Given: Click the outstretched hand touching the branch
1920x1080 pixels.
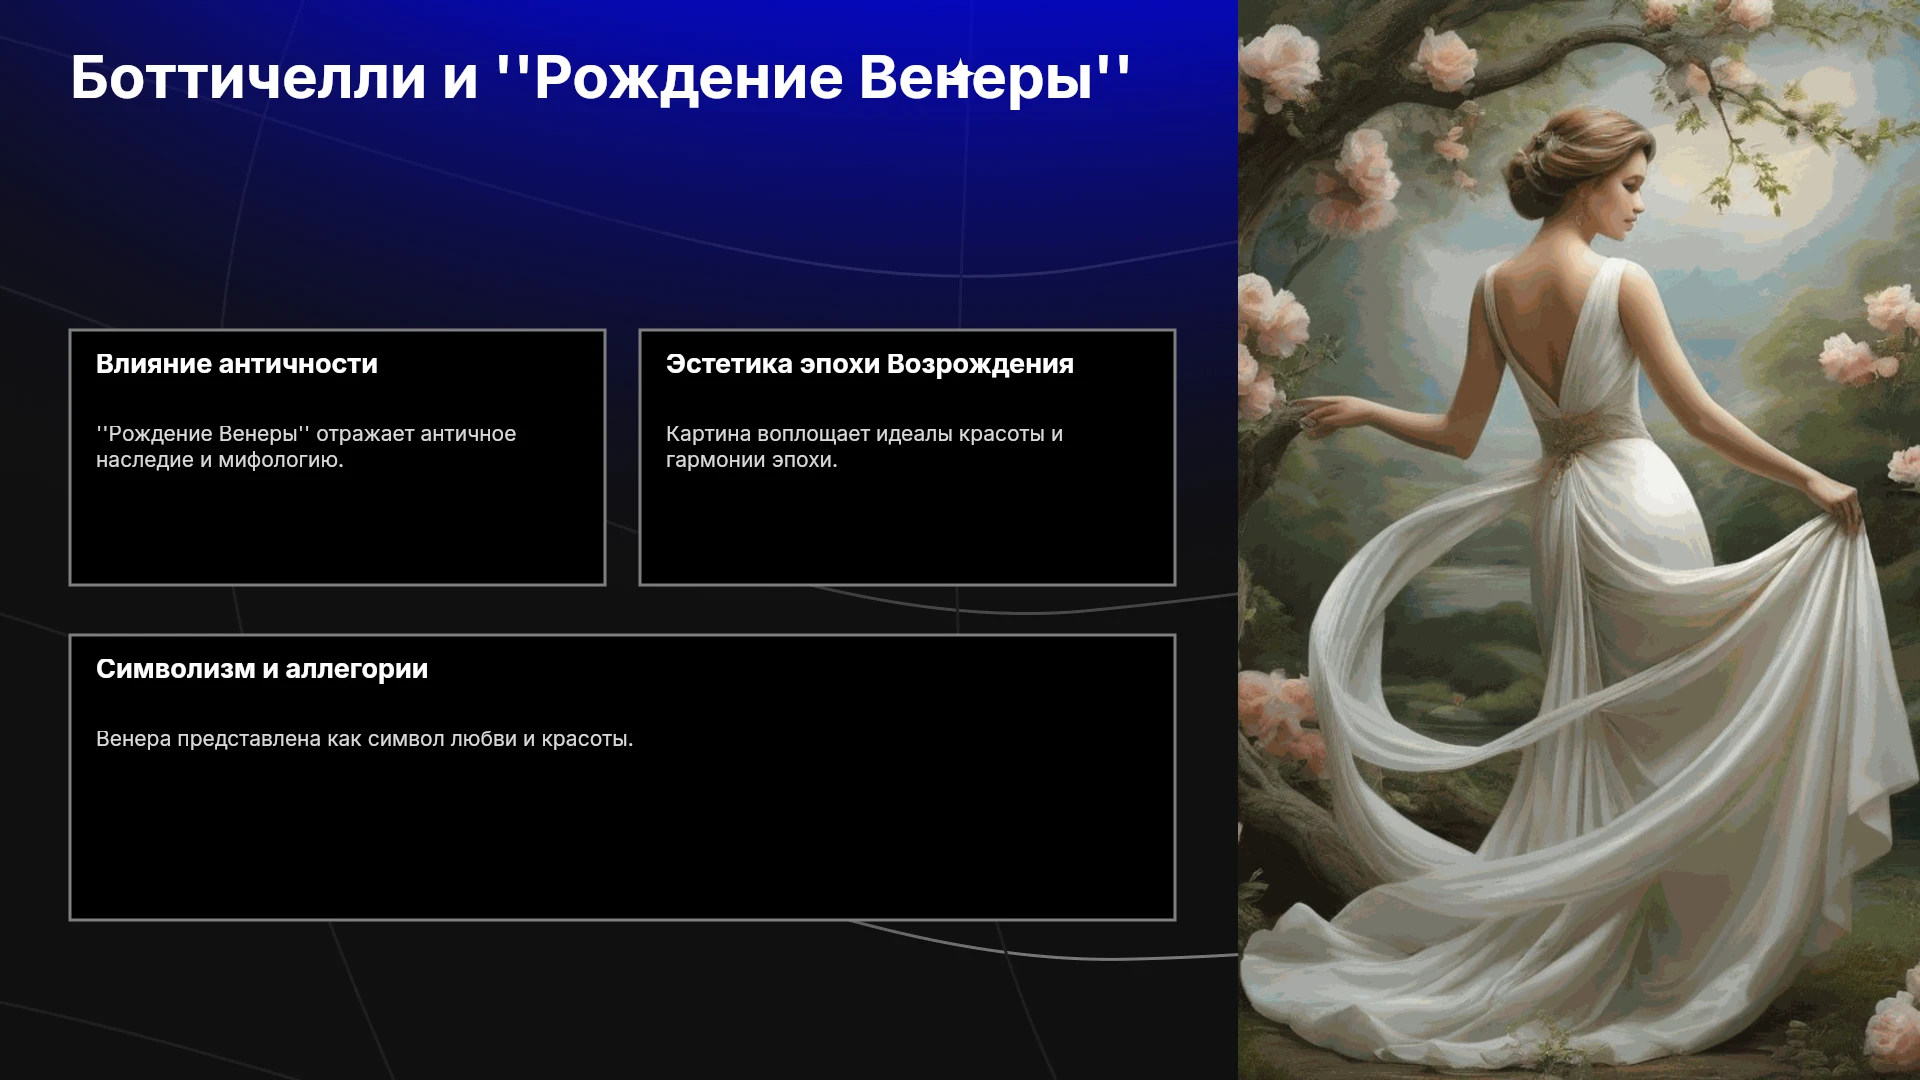Looking at the screenshot, I should tap(1322, 410).
